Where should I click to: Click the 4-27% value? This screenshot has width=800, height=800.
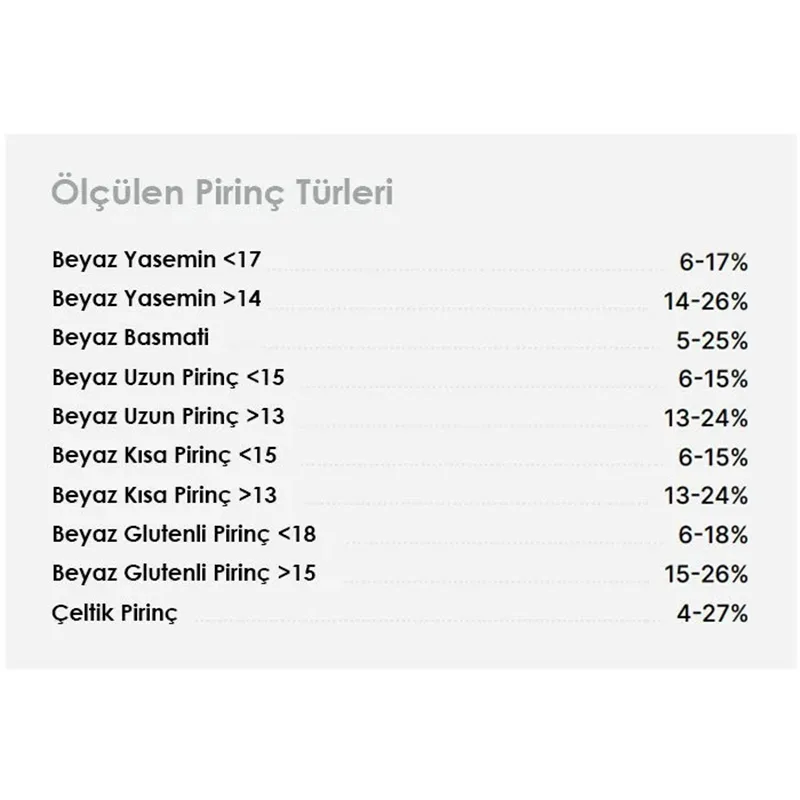click(712, 614)
